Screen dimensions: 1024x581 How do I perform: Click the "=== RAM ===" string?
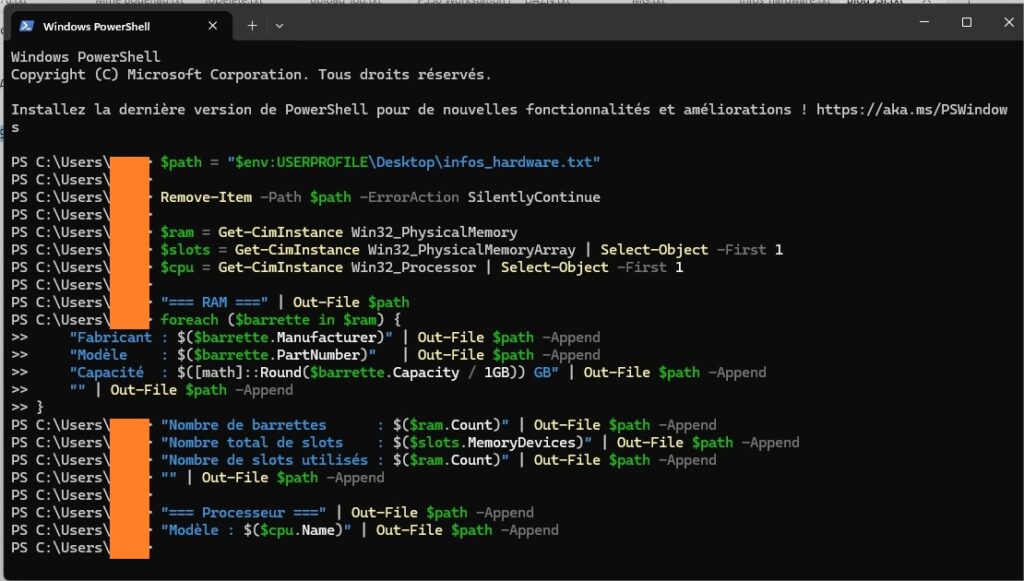pyautogui.click(x=214, y=302)
